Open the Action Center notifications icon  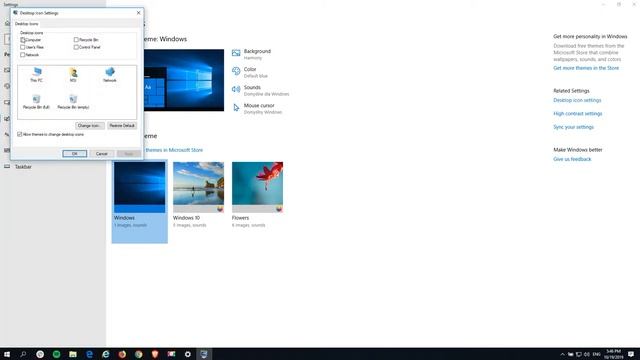[631, 354]
